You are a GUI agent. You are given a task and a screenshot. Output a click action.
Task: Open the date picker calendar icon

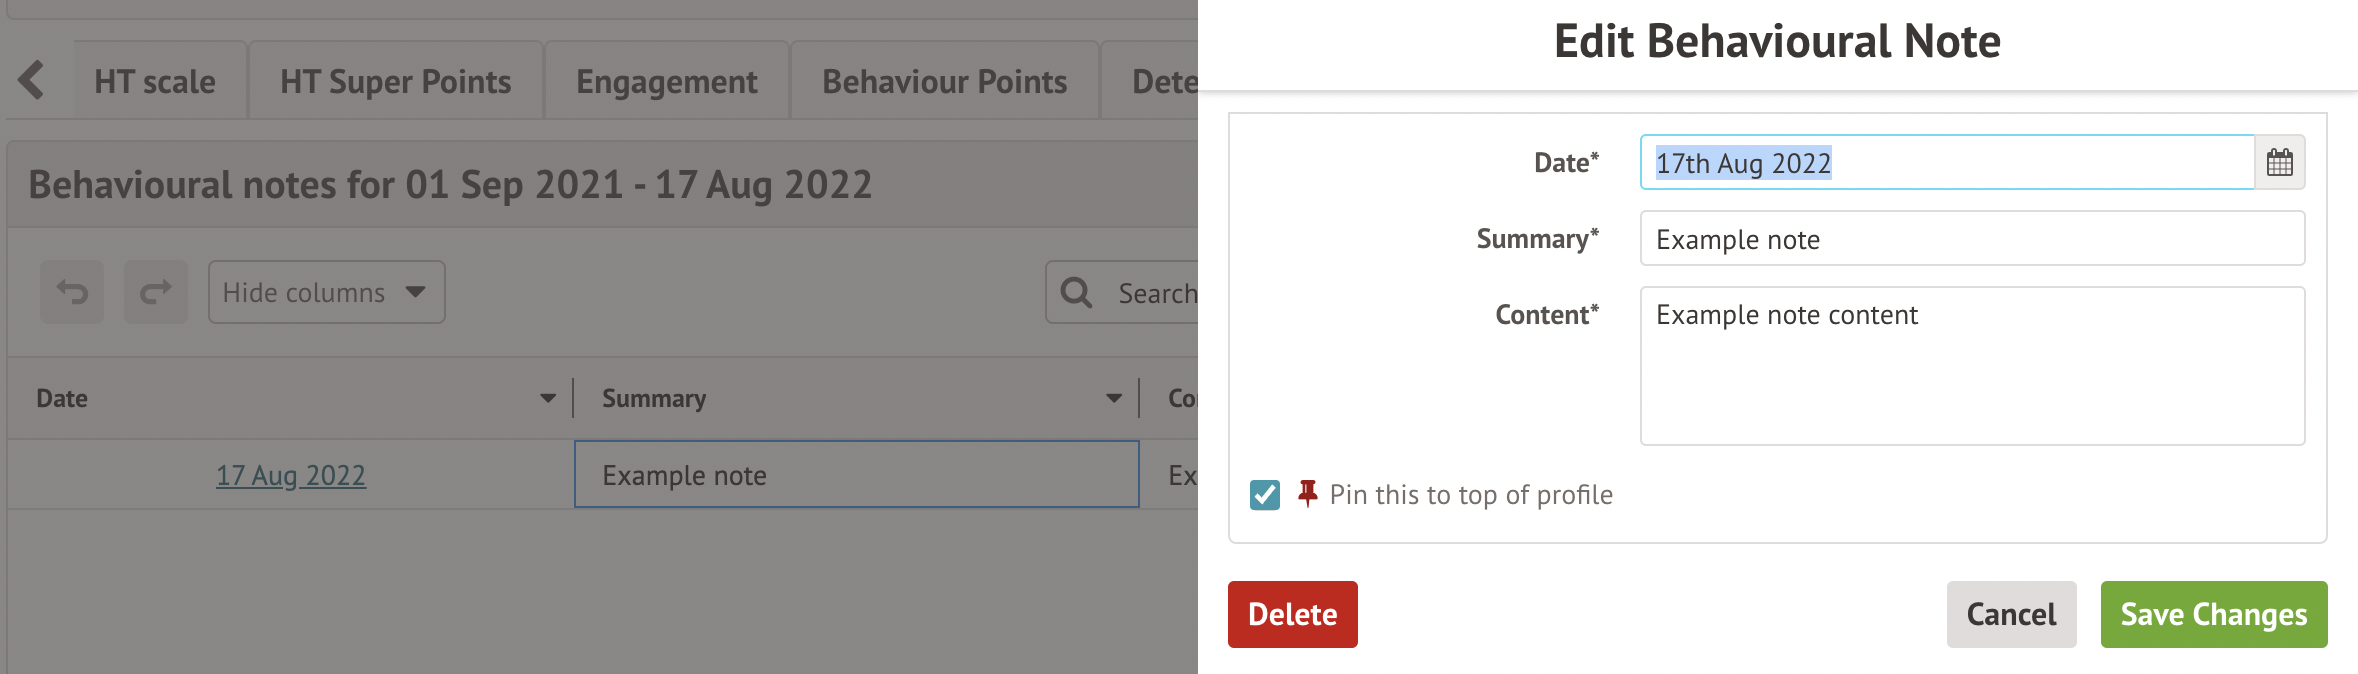(2279, 162)
